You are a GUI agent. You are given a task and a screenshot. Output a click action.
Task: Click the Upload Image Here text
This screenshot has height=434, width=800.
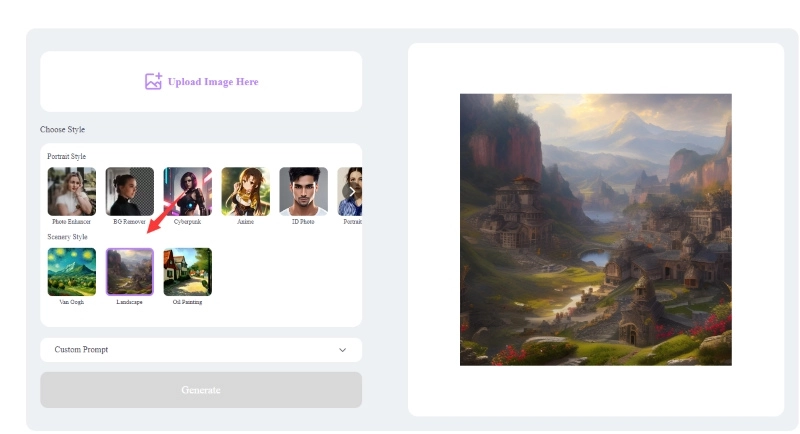pyautogui.click(x=213, y=82)
